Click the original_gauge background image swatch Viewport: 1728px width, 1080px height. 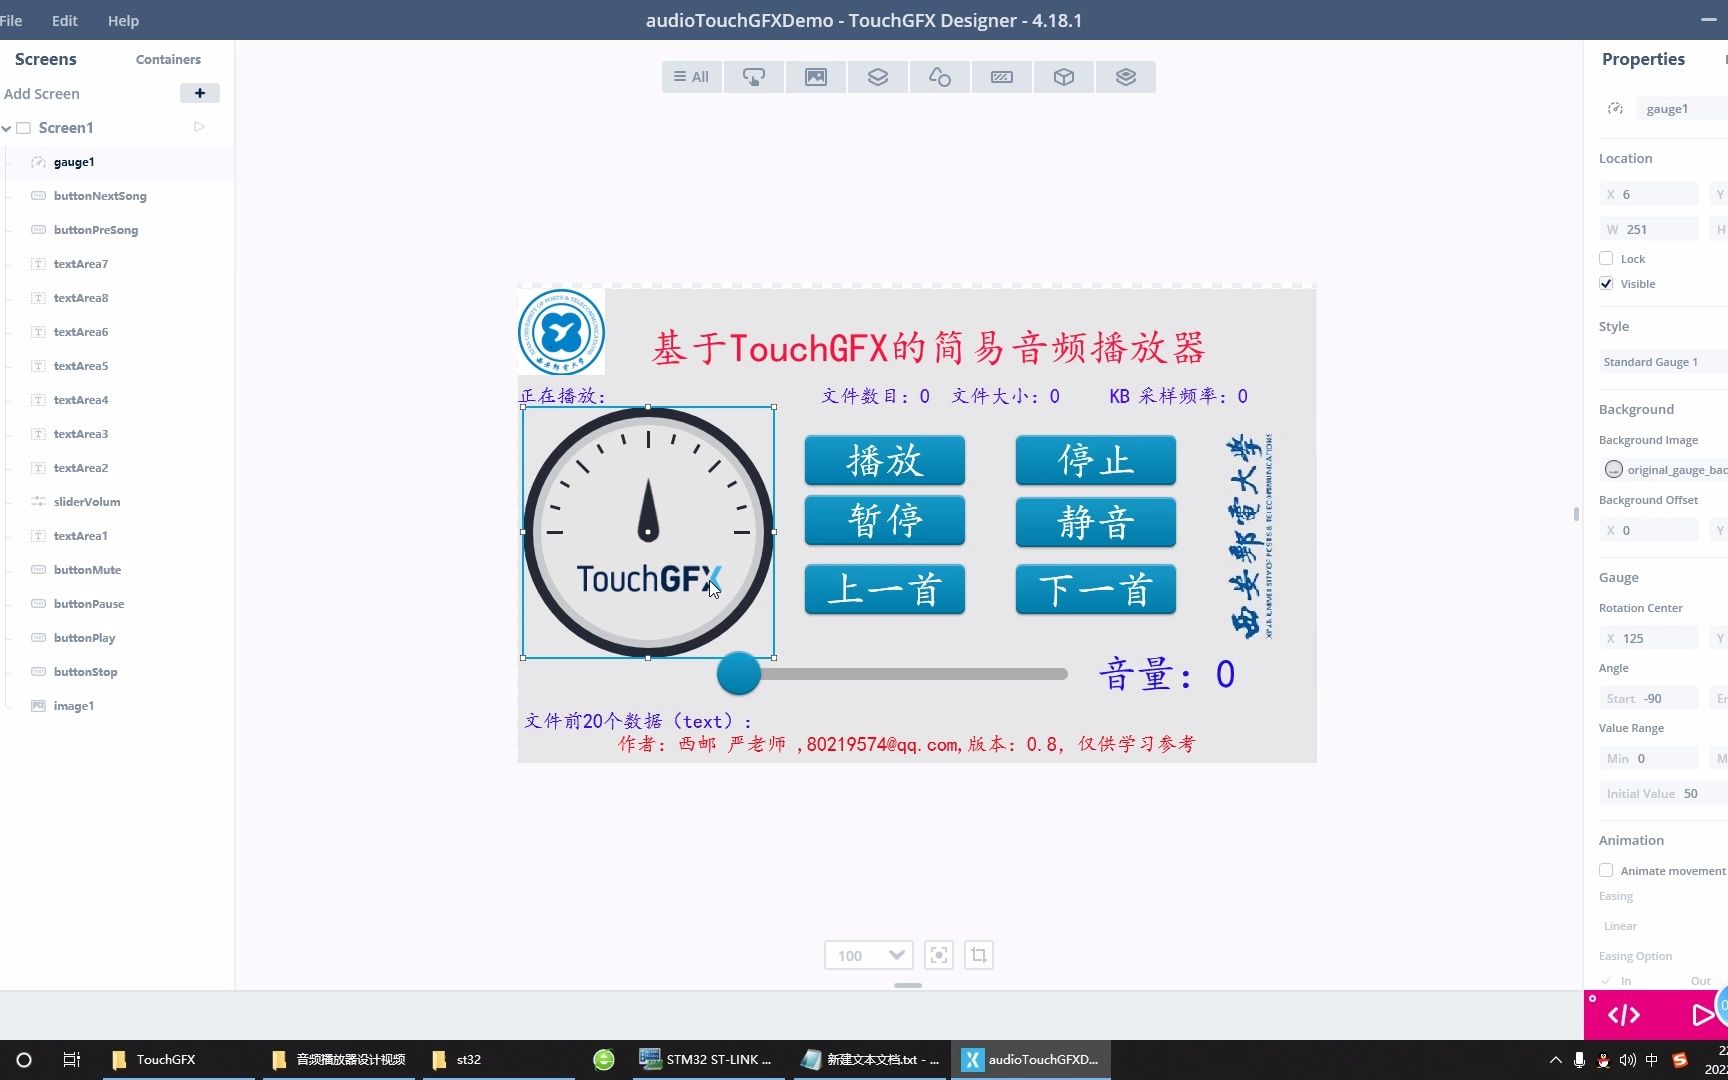pos(1613,469)
